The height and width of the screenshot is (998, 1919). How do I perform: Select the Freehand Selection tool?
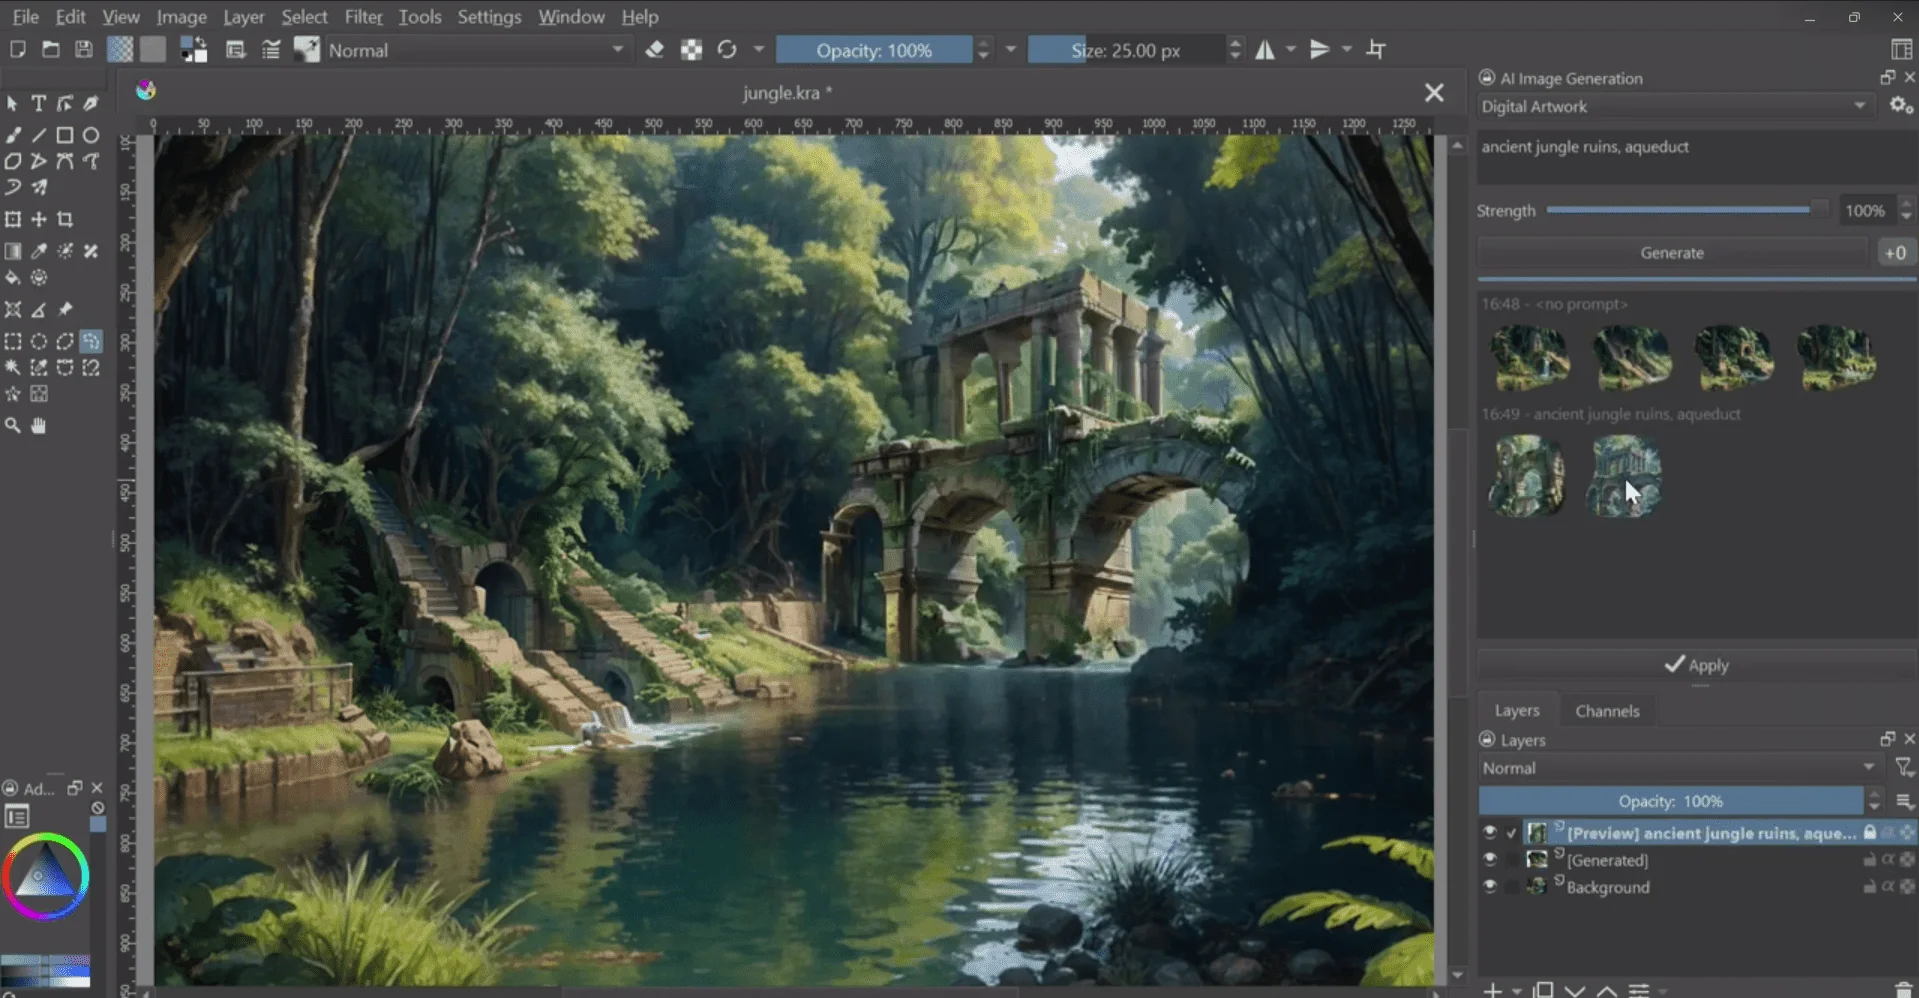91,342
